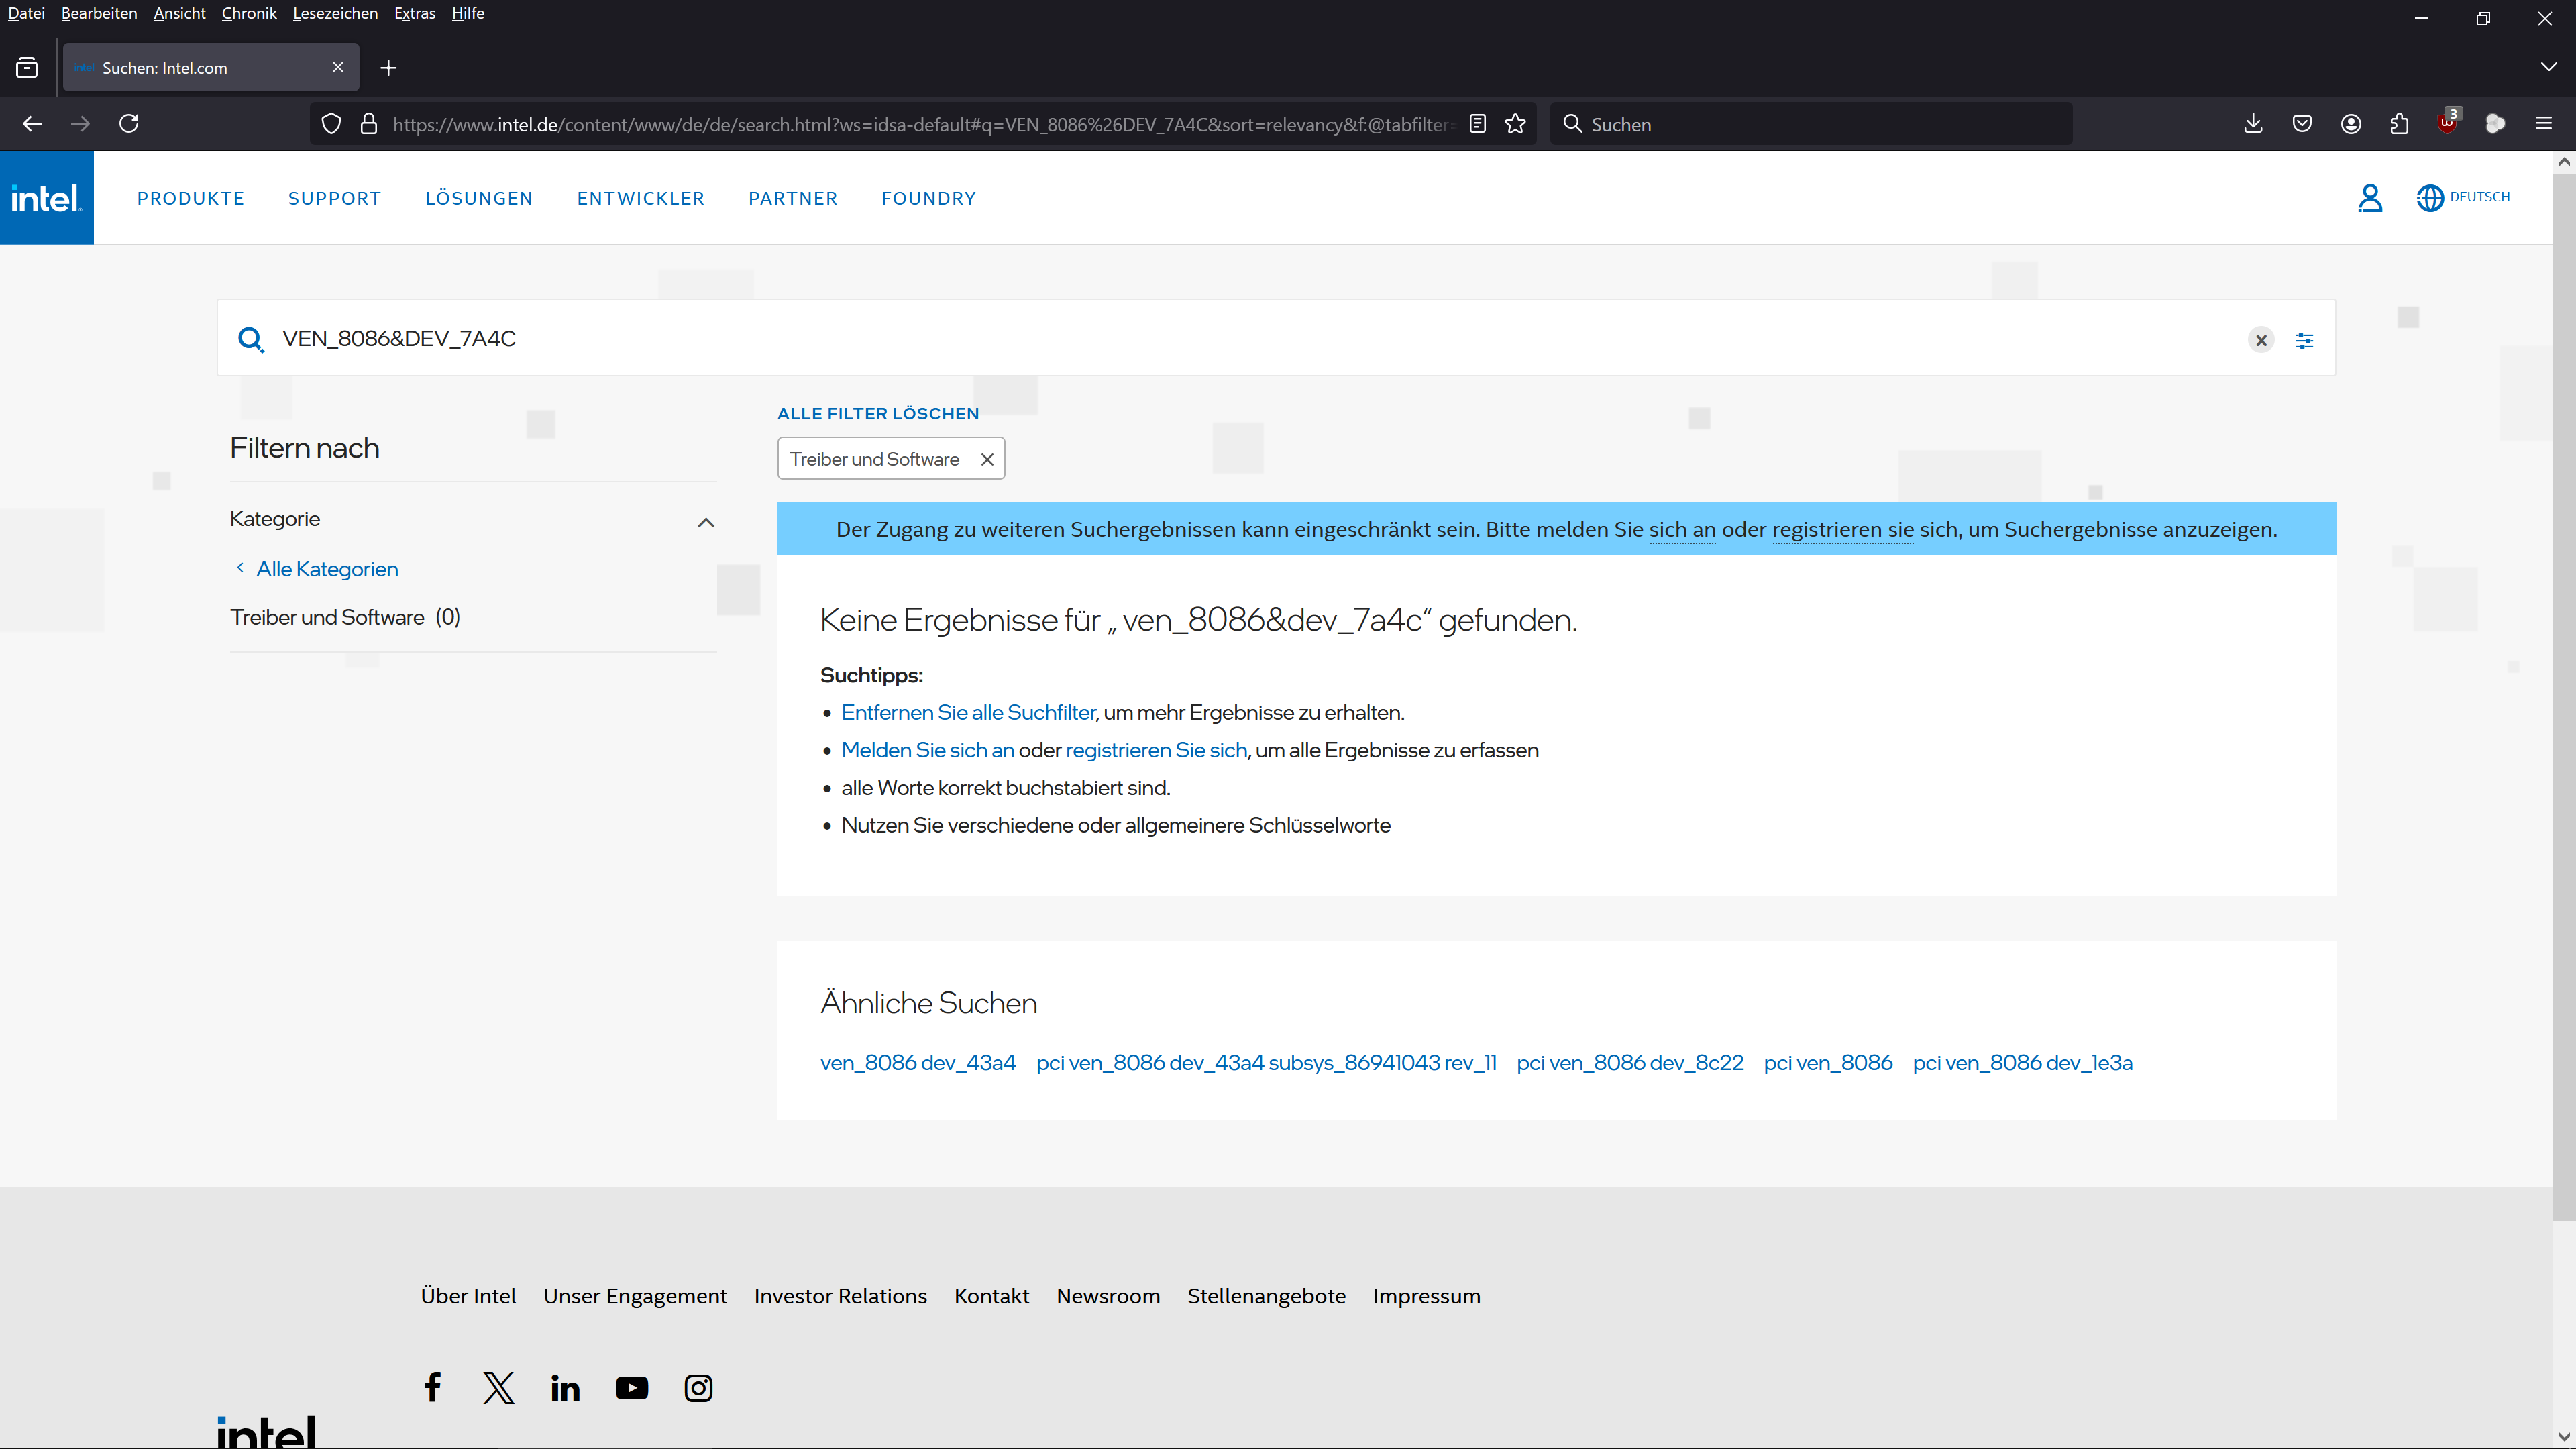Open the PRODUKTE navigation menu
This screenshot has width=2576, height=1449.
(x=191, y=198)
